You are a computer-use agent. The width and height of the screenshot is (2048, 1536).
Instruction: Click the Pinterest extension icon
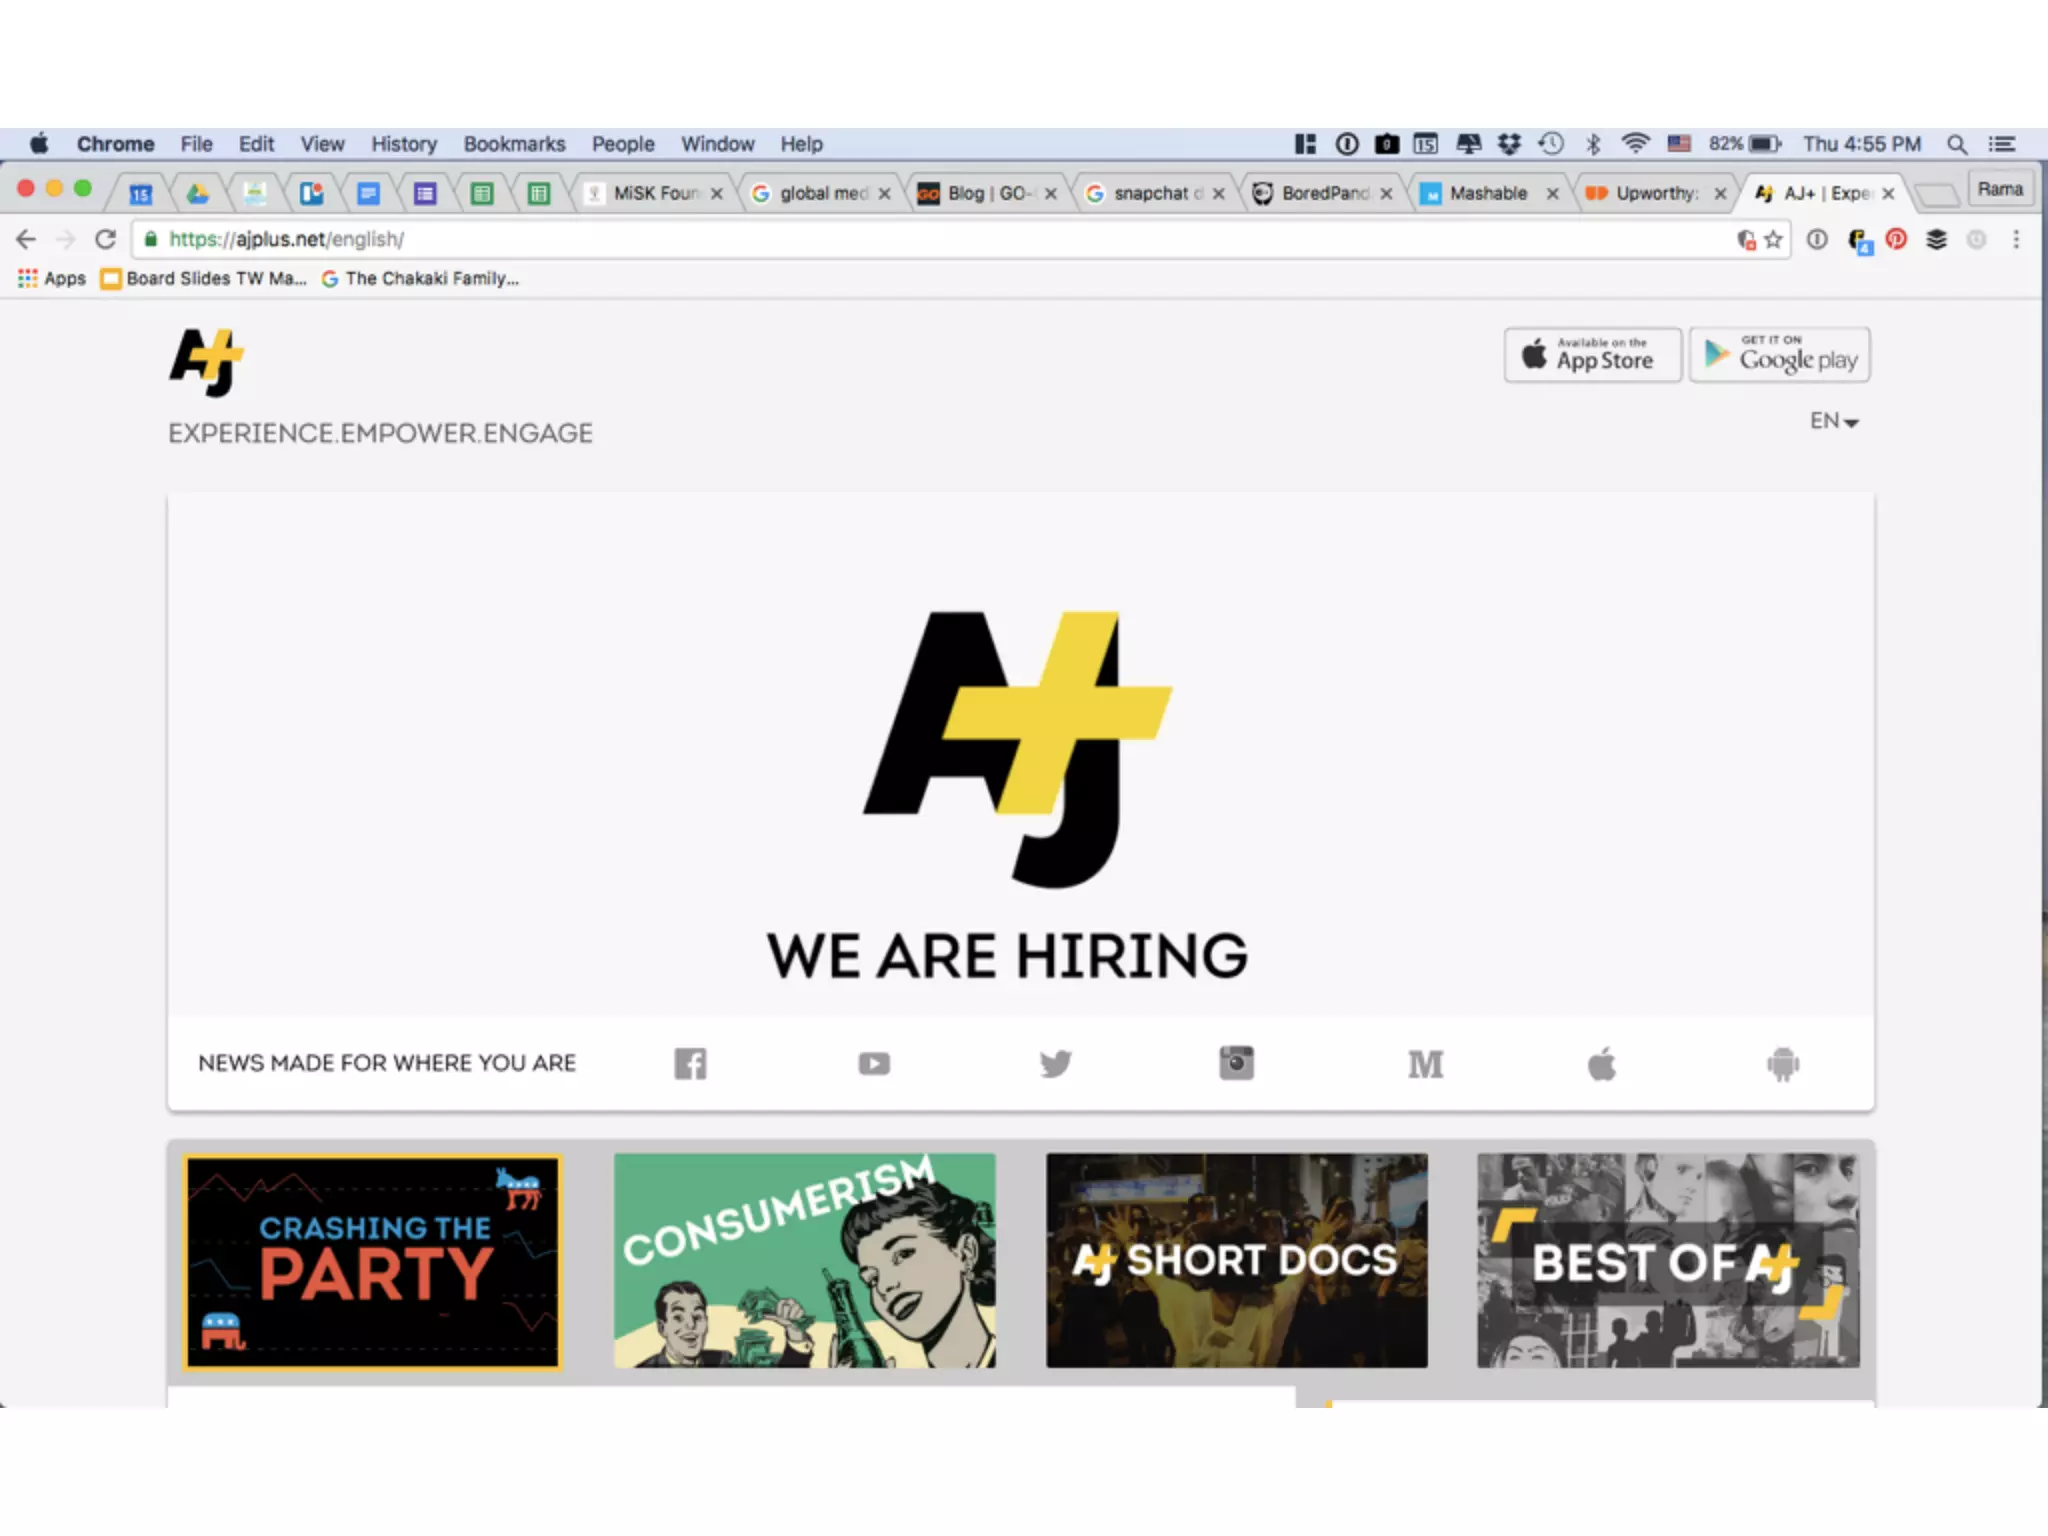(1896, 239)
